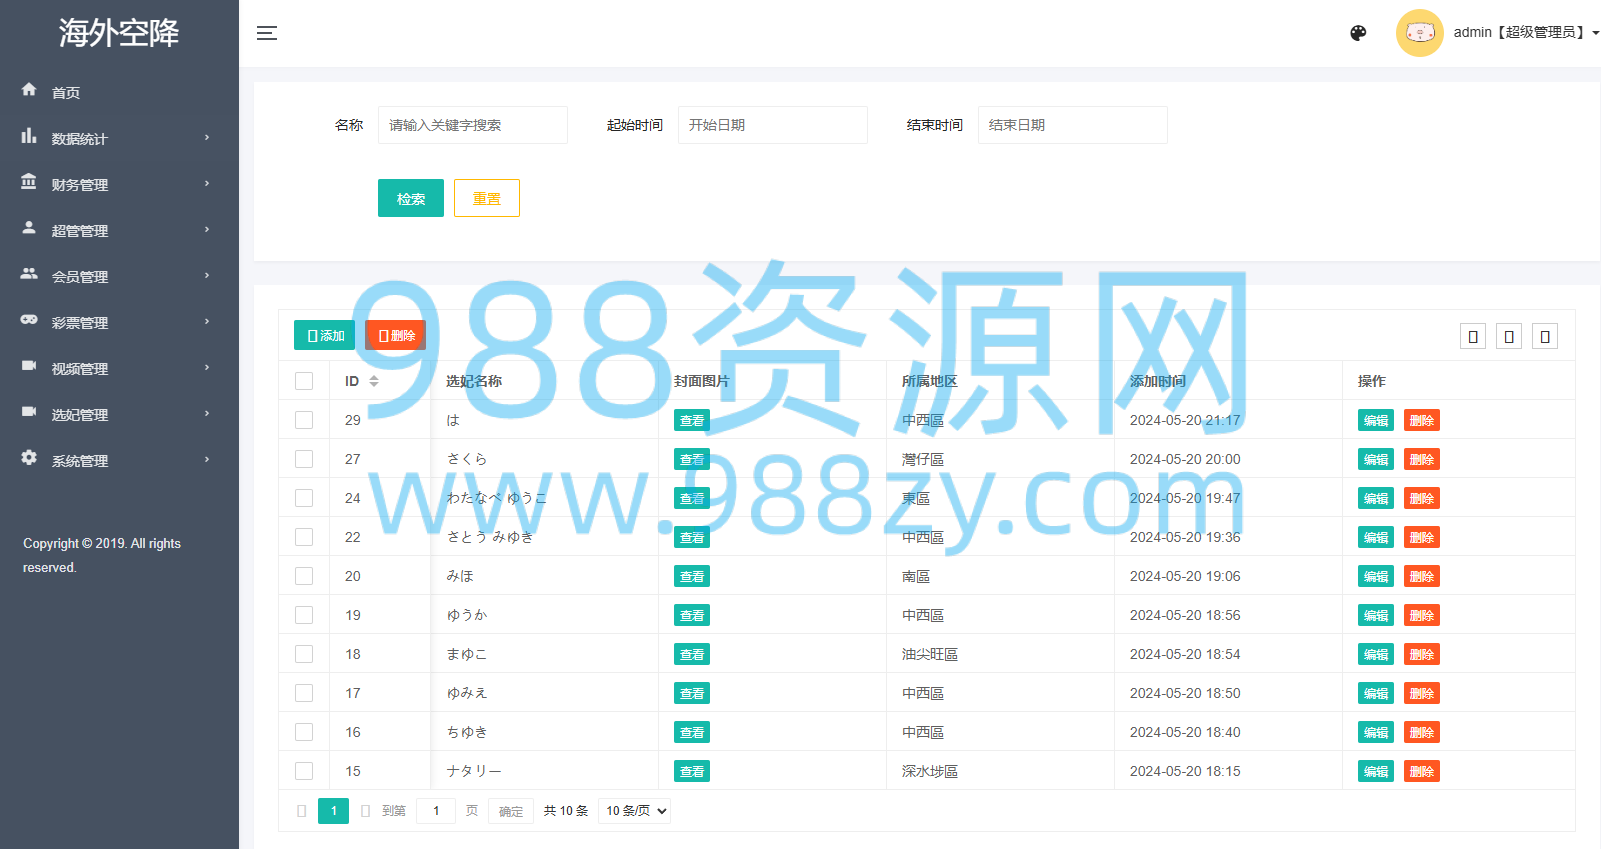Open the theme palette icon
Viewport: 1601px width, 849px height.
(1358, 33)
